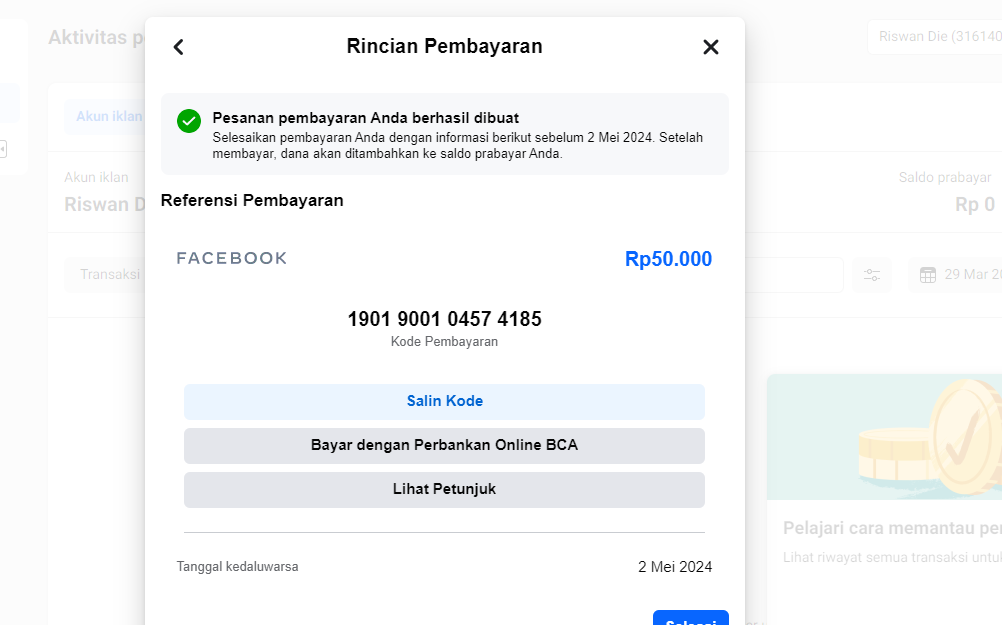
Task: Click the gold coin illustration card
Action: pyautogui.click(x=884, y=437)
